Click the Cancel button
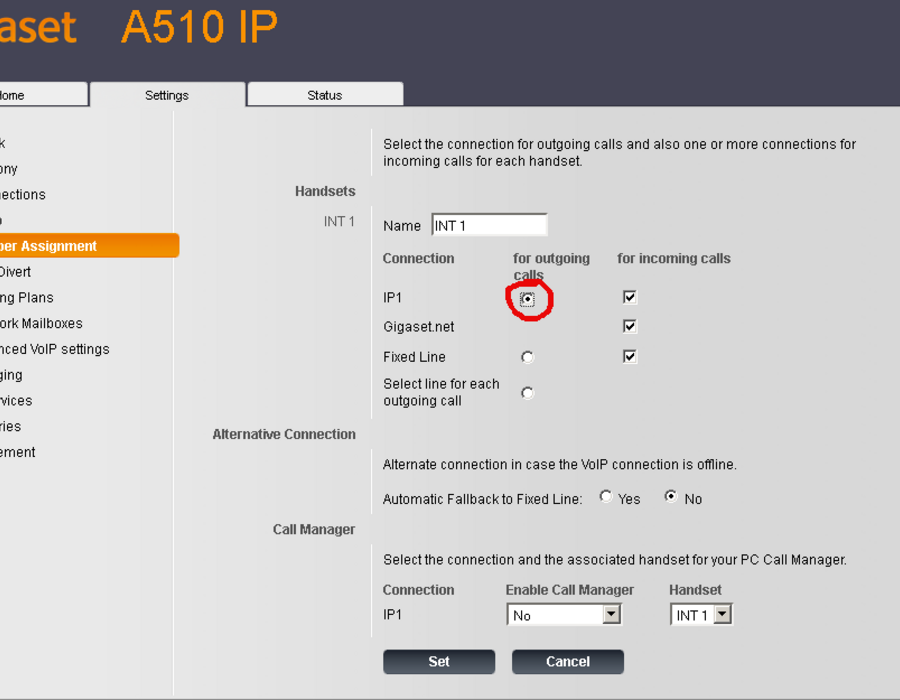The image size is (900, 700). point(568,662)
